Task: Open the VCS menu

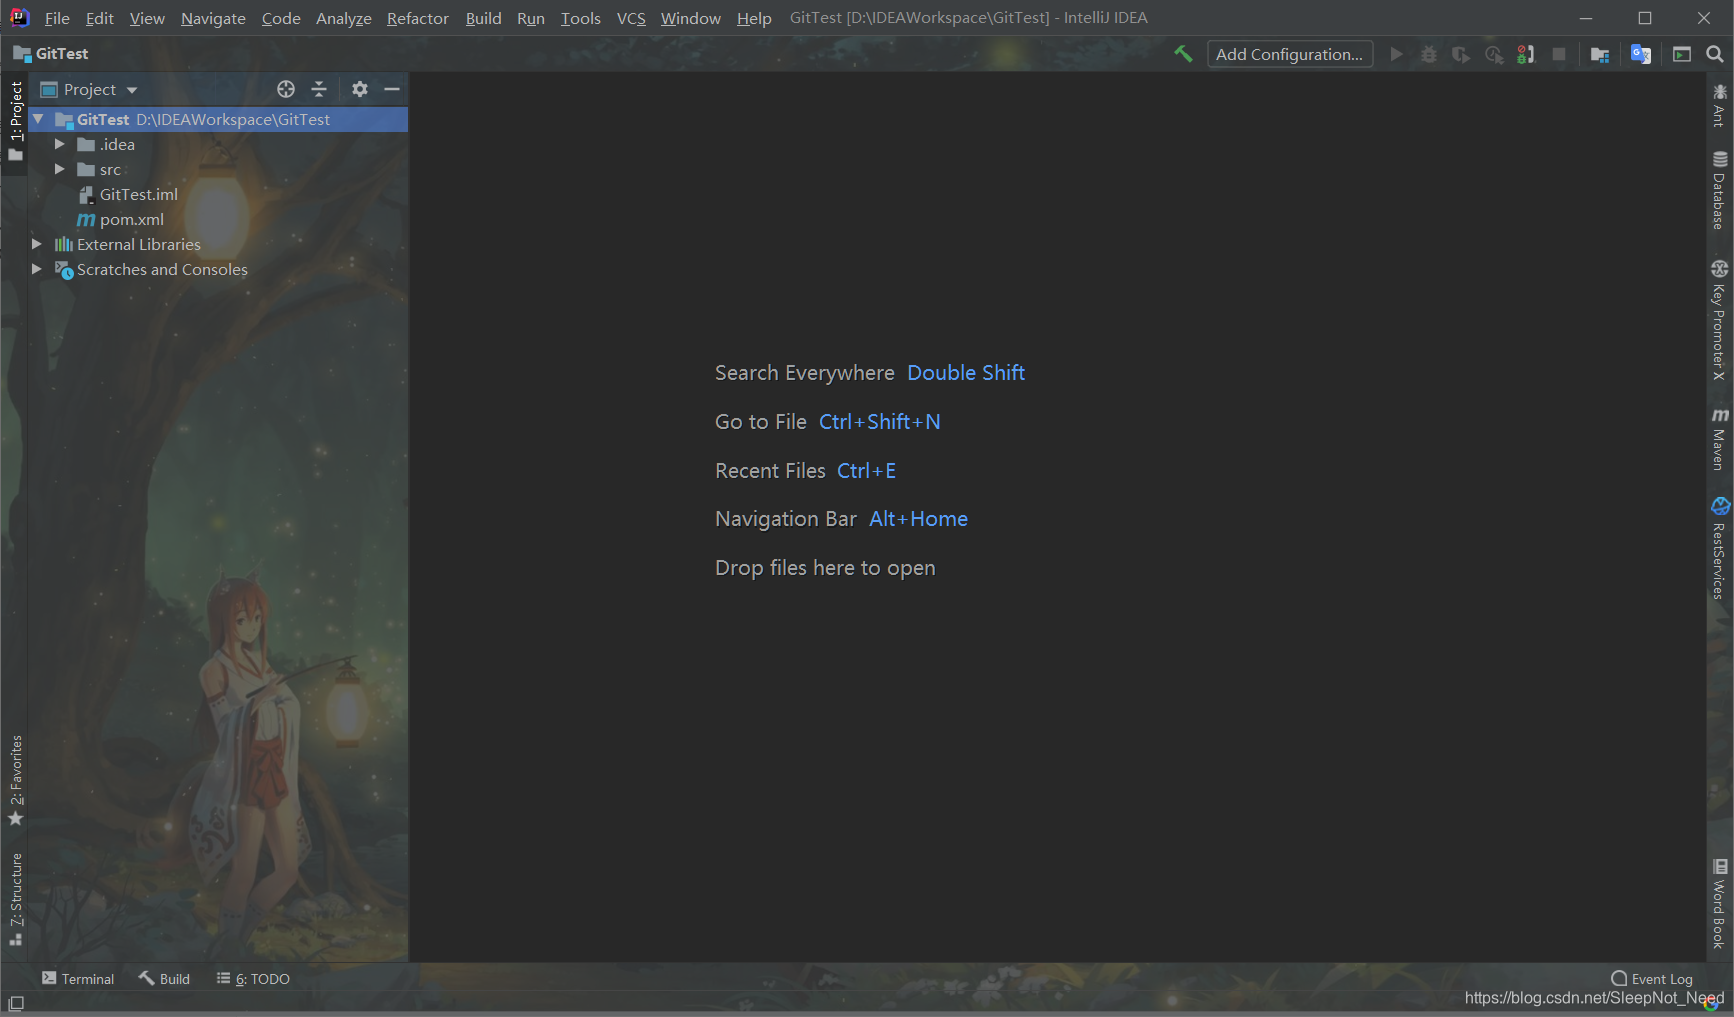Action: pos(631,18)
